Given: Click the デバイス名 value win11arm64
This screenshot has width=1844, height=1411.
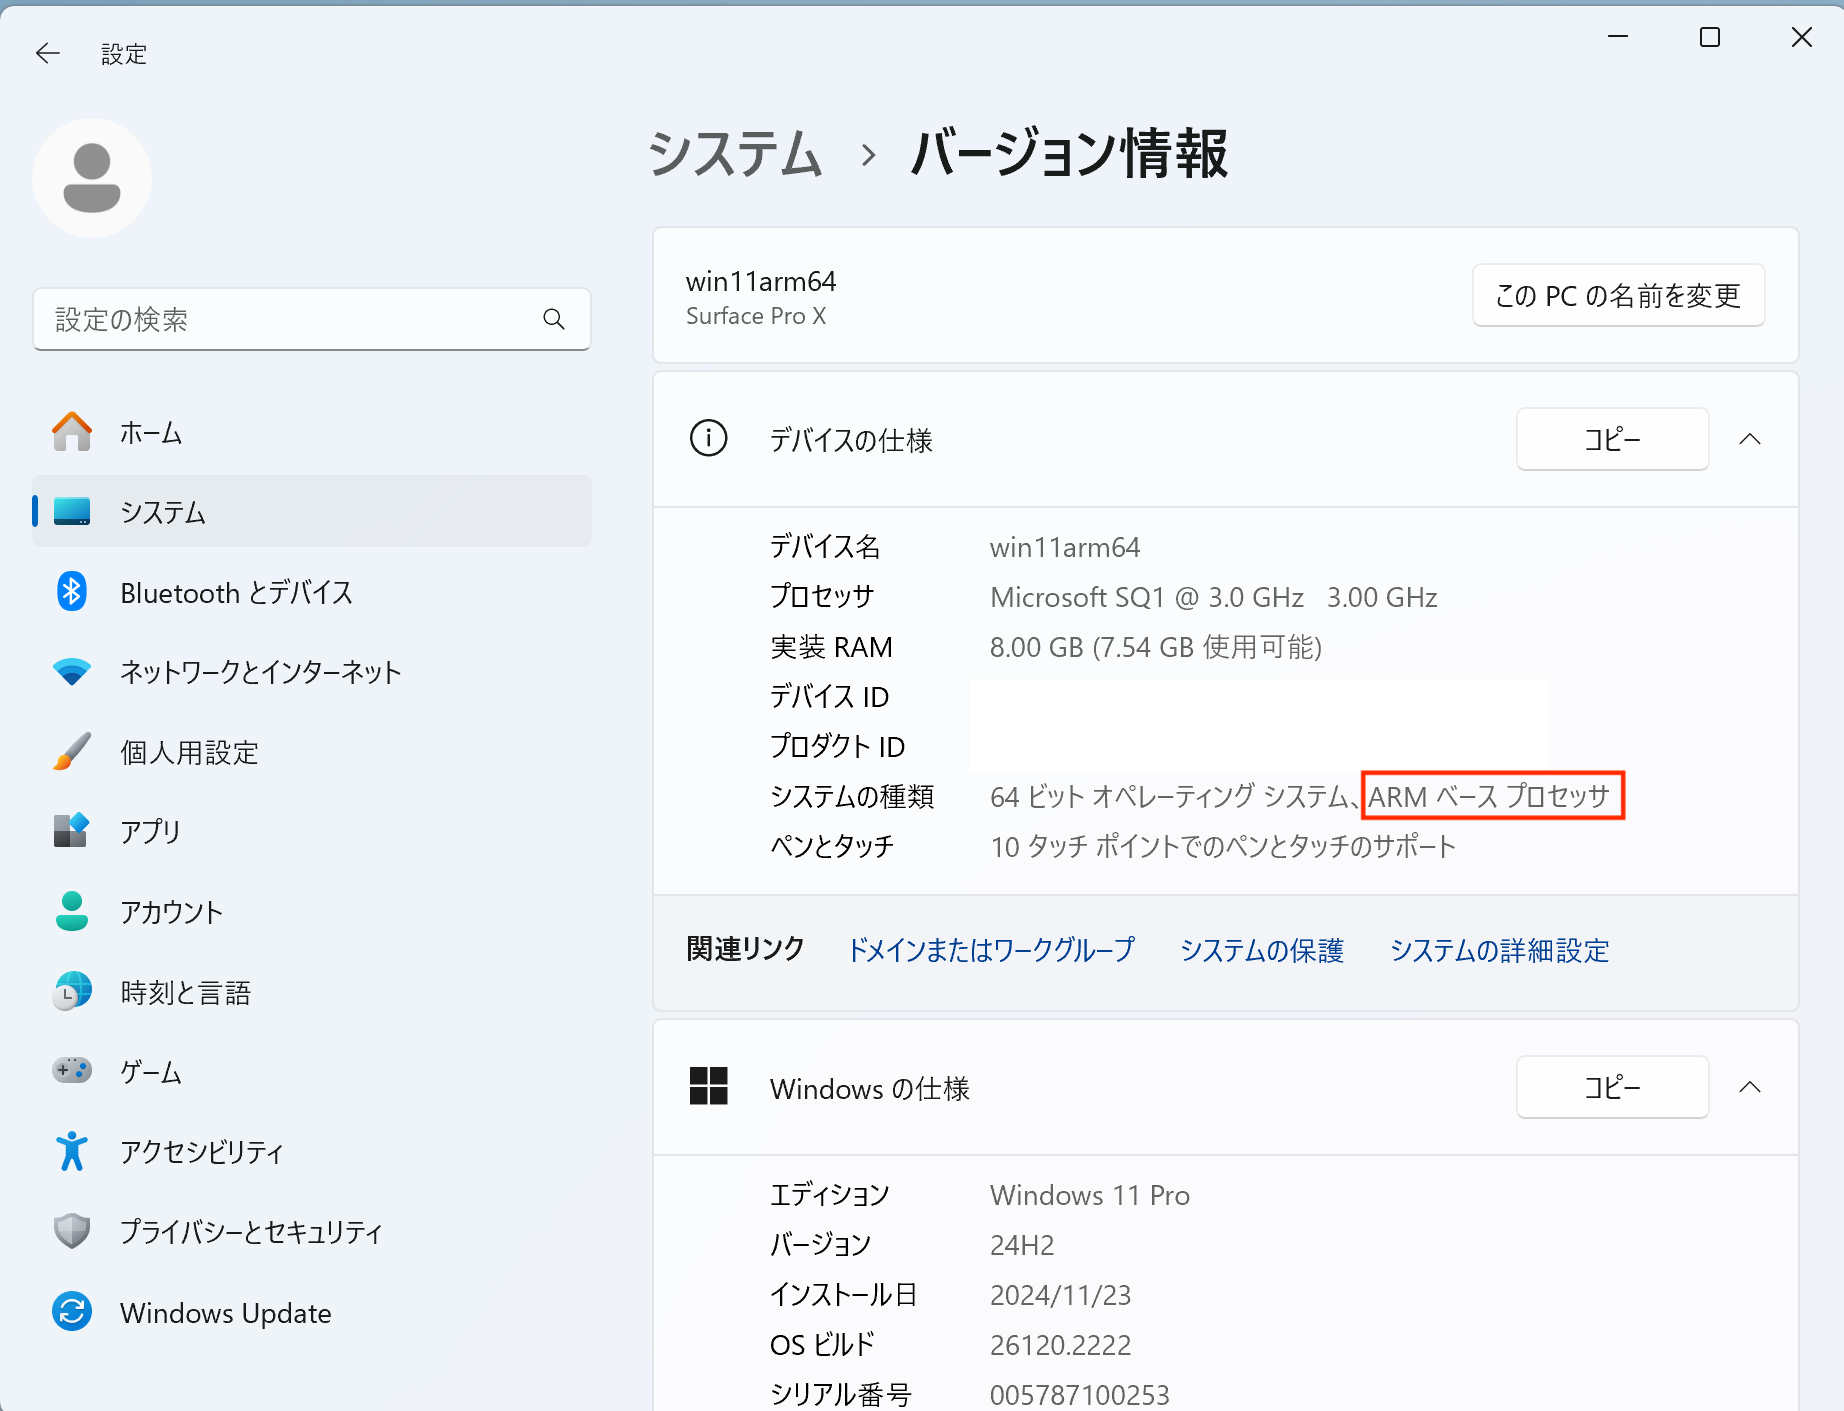Looking at the screenshot, I should (1064, 547).
